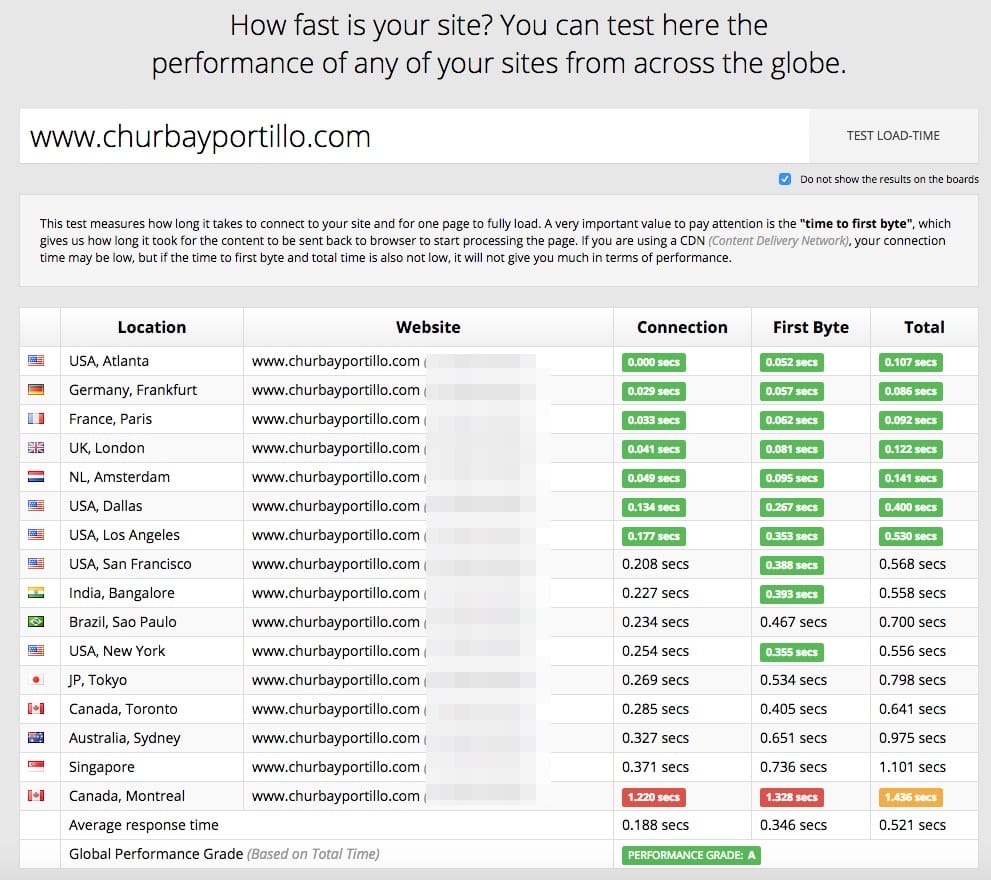This screenshot has width=991, height=880.
Task: Click the orange 1.436 secs total badge
Action: (x=911, y=797)
